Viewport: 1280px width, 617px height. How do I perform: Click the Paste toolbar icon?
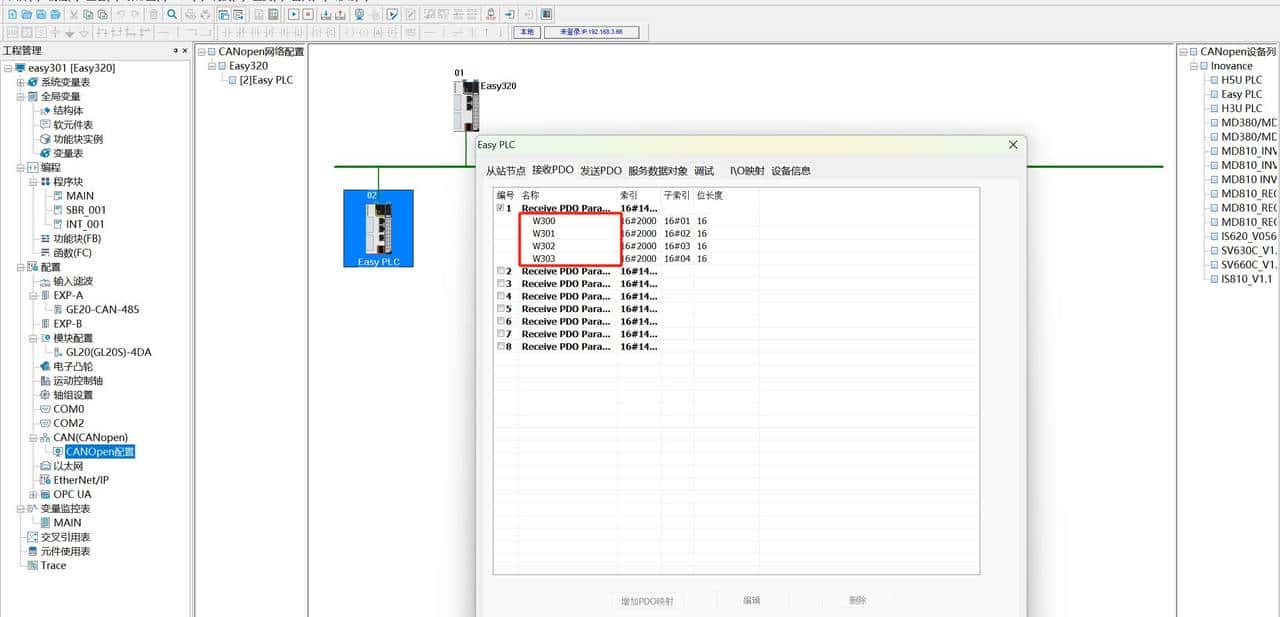tap(102, 14)
